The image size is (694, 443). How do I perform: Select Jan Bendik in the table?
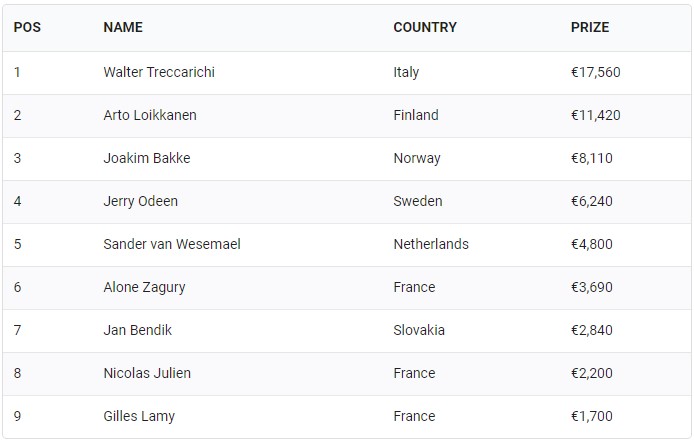[138, 330]
